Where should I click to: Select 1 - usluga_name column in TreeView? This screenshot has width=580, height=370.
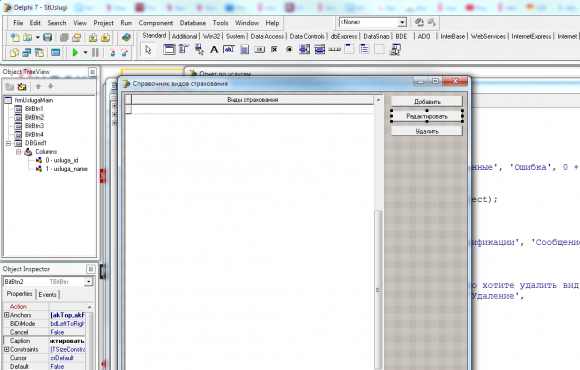pyautogui.click(x=66, y=169)
